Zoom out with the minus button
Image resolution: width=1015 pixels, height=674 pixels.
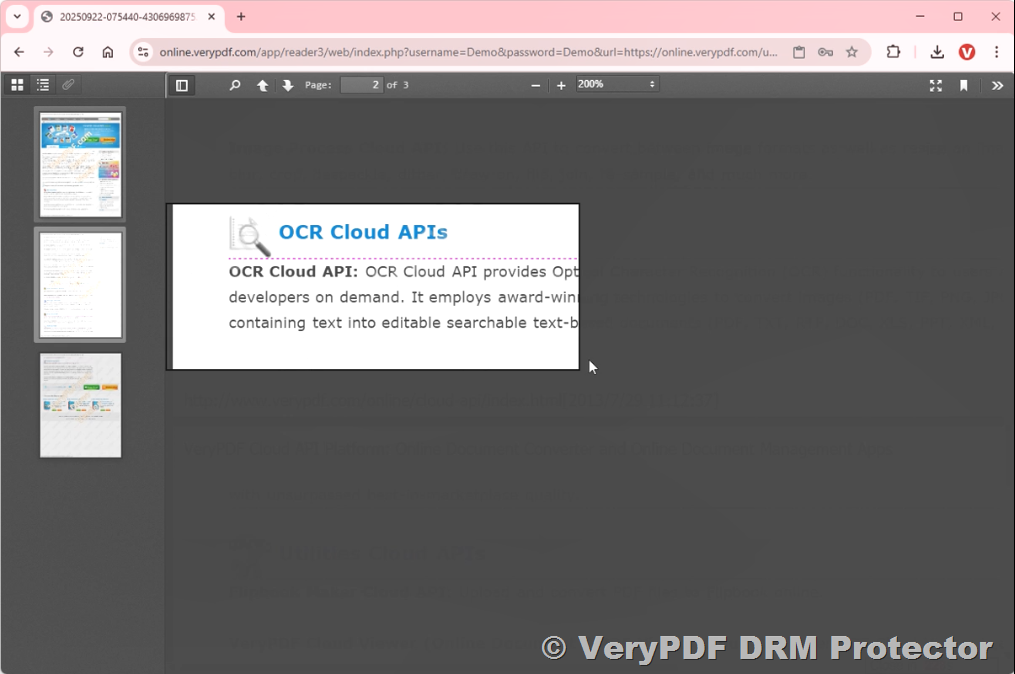pyautogui.click(x=535, y=85)
